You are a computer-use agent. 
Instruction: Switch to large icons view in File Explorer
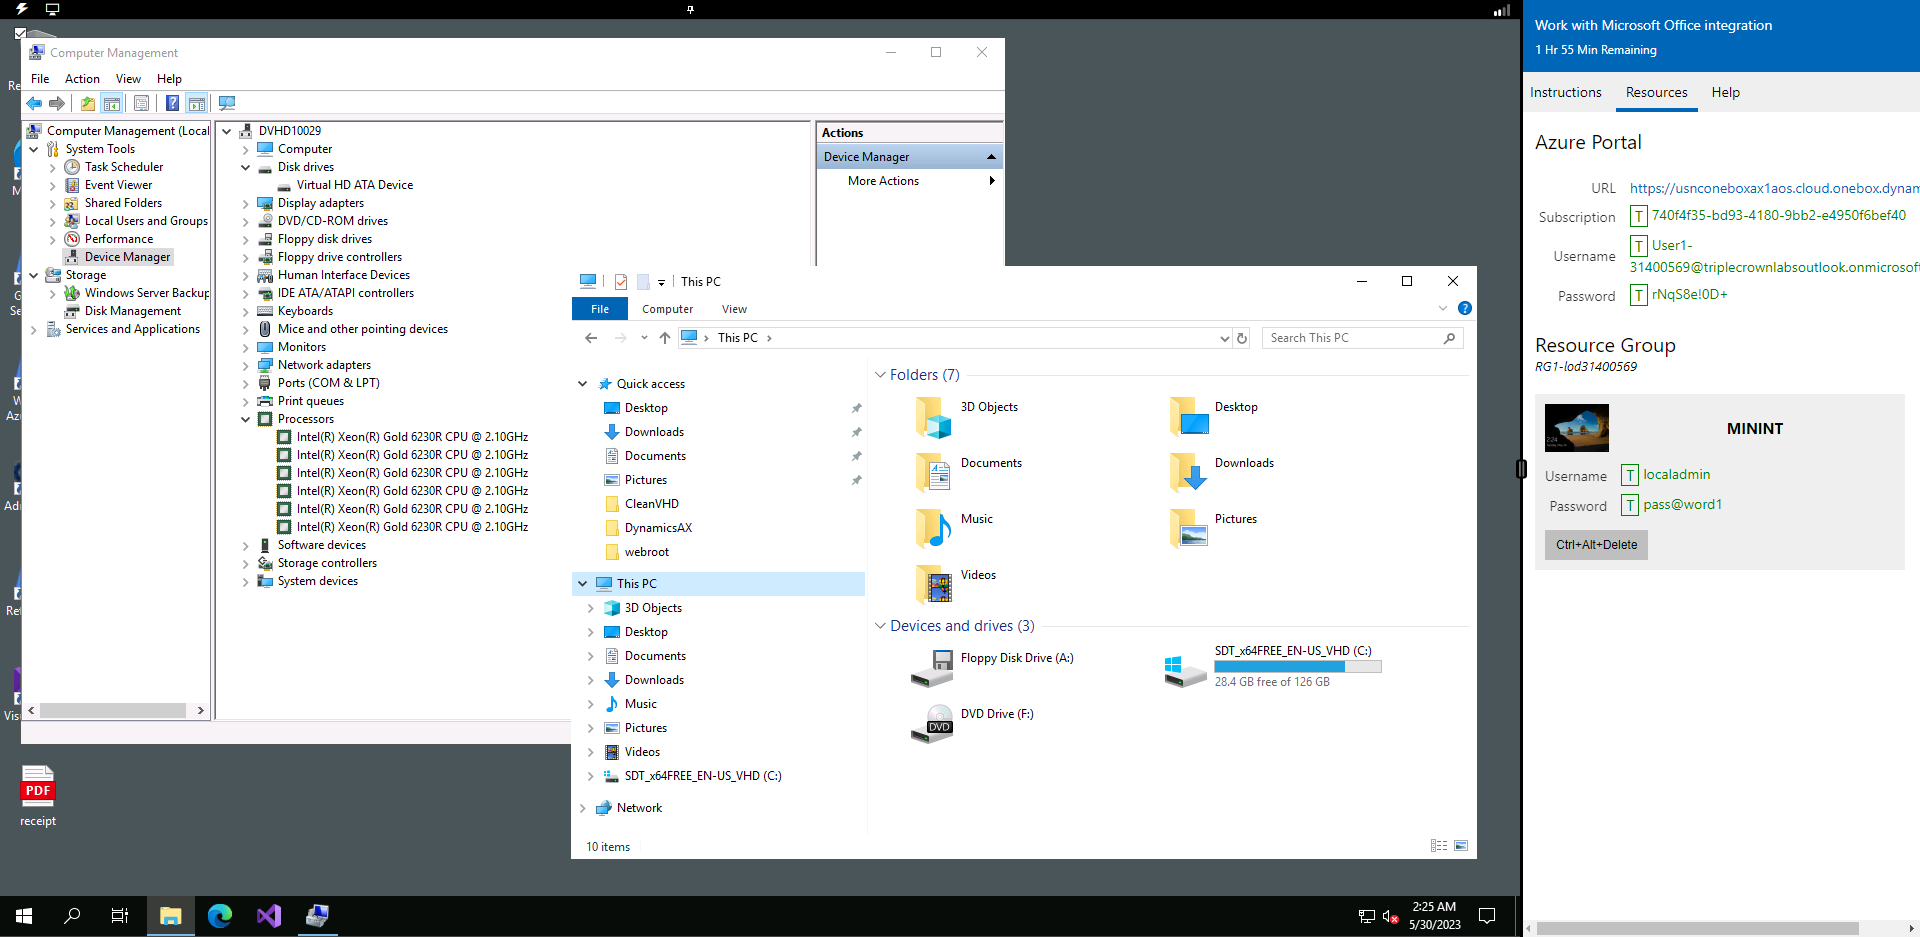(1461, 846)
